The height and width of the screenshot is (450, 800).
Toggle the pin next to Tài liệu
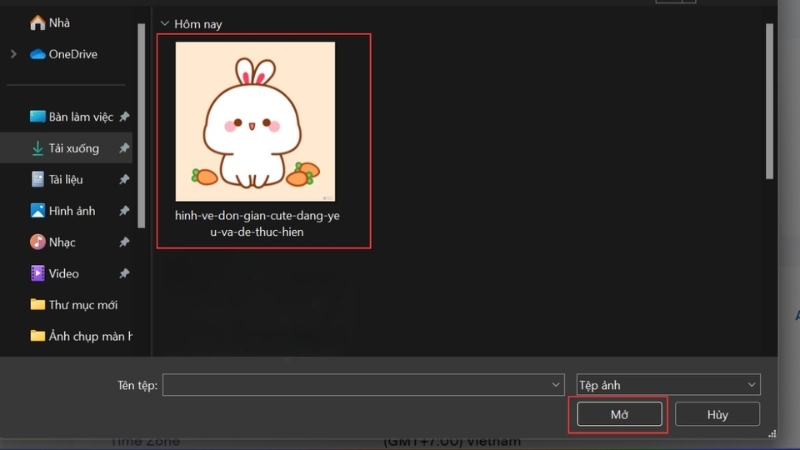tap(124, 179)
